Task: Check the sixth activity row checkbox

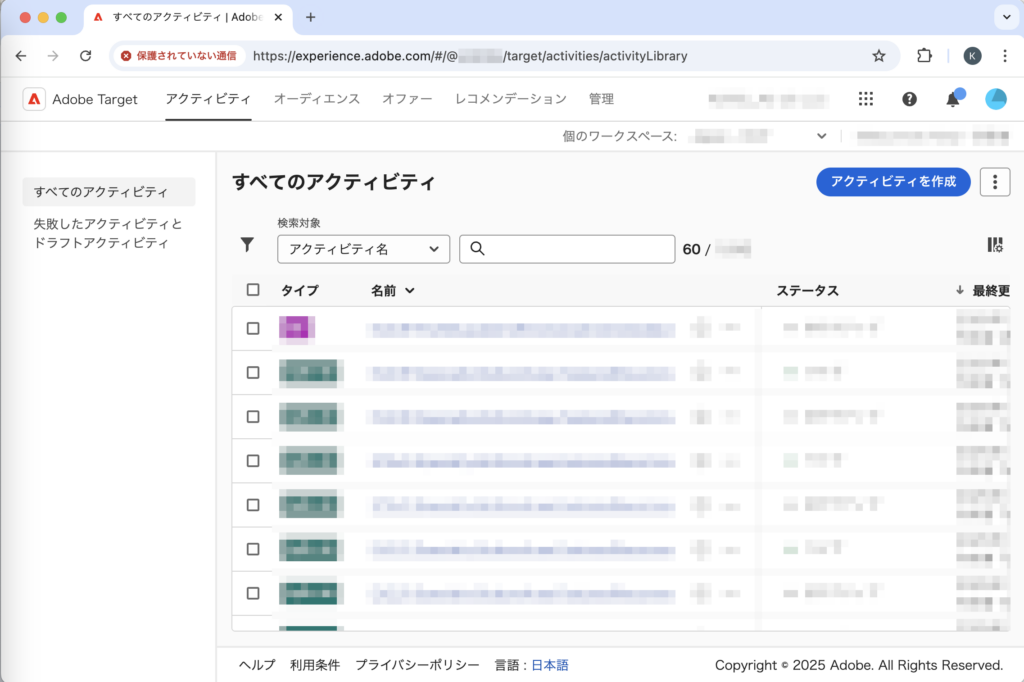Action: pyautogui.click(x=253, y=549)
